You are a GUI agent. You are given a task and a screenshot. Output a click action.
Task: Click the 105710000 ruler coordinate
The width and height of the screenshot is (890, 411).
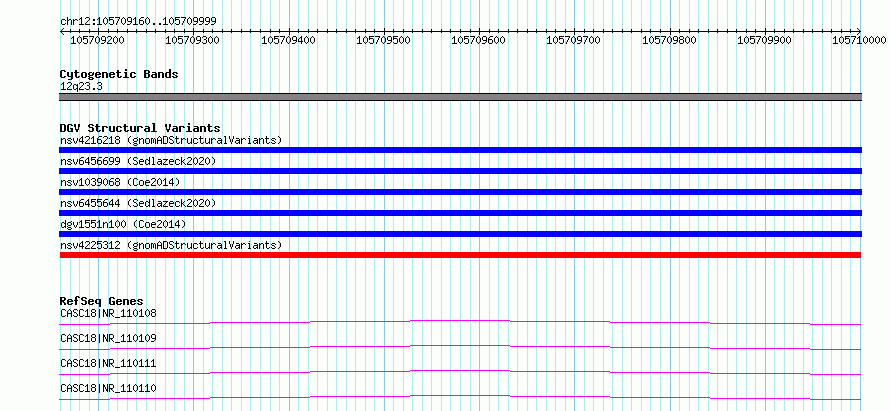[859, 40]
